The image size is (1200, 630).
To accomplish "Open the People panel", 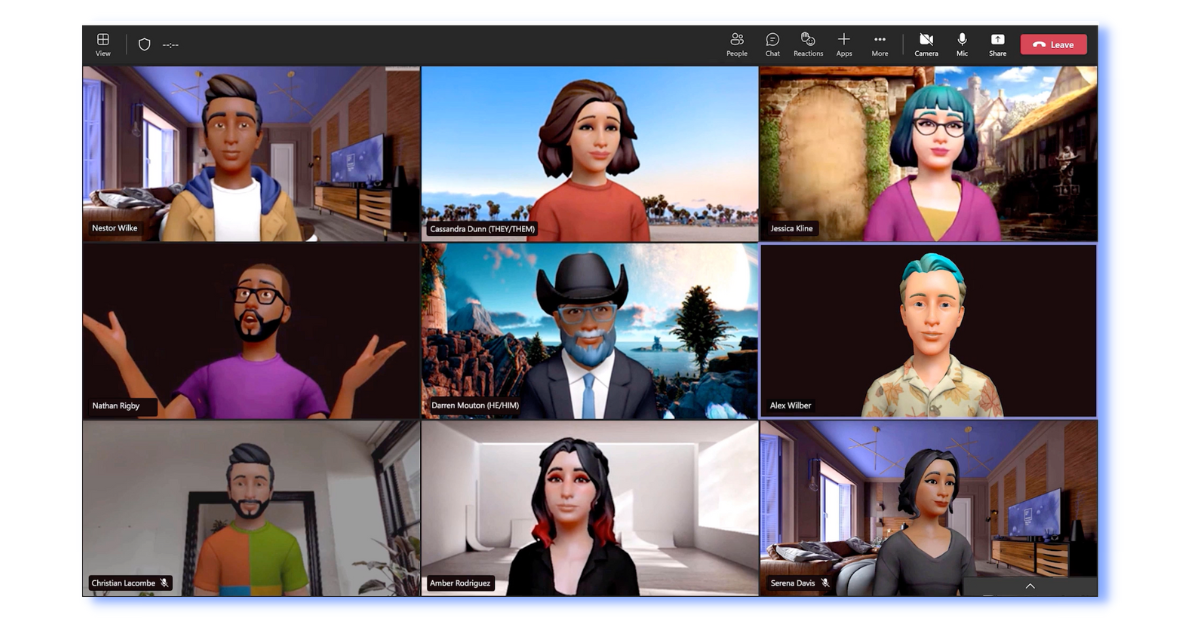I will click(737, 42).
